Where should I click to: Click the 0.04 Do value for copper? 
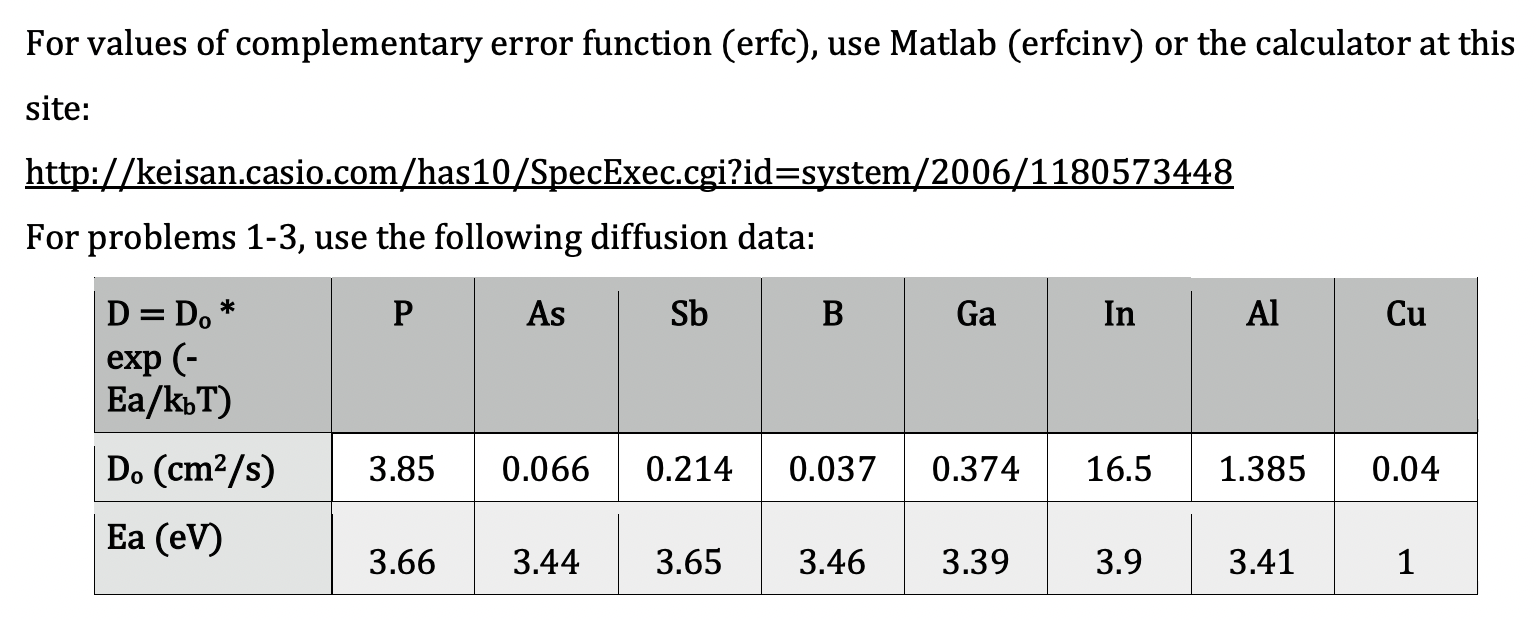[1405, 468]
